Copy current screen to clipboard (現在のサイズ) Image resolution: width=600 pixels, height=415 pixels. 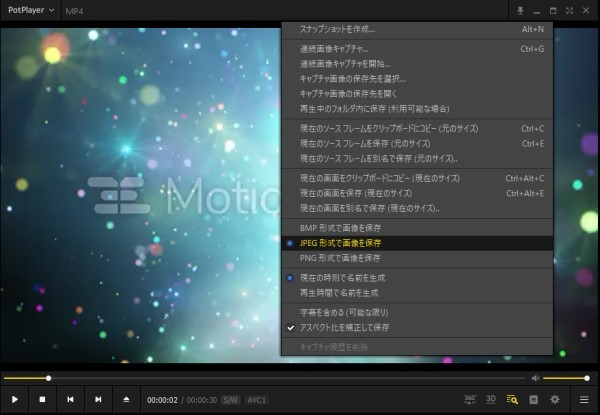417,178
